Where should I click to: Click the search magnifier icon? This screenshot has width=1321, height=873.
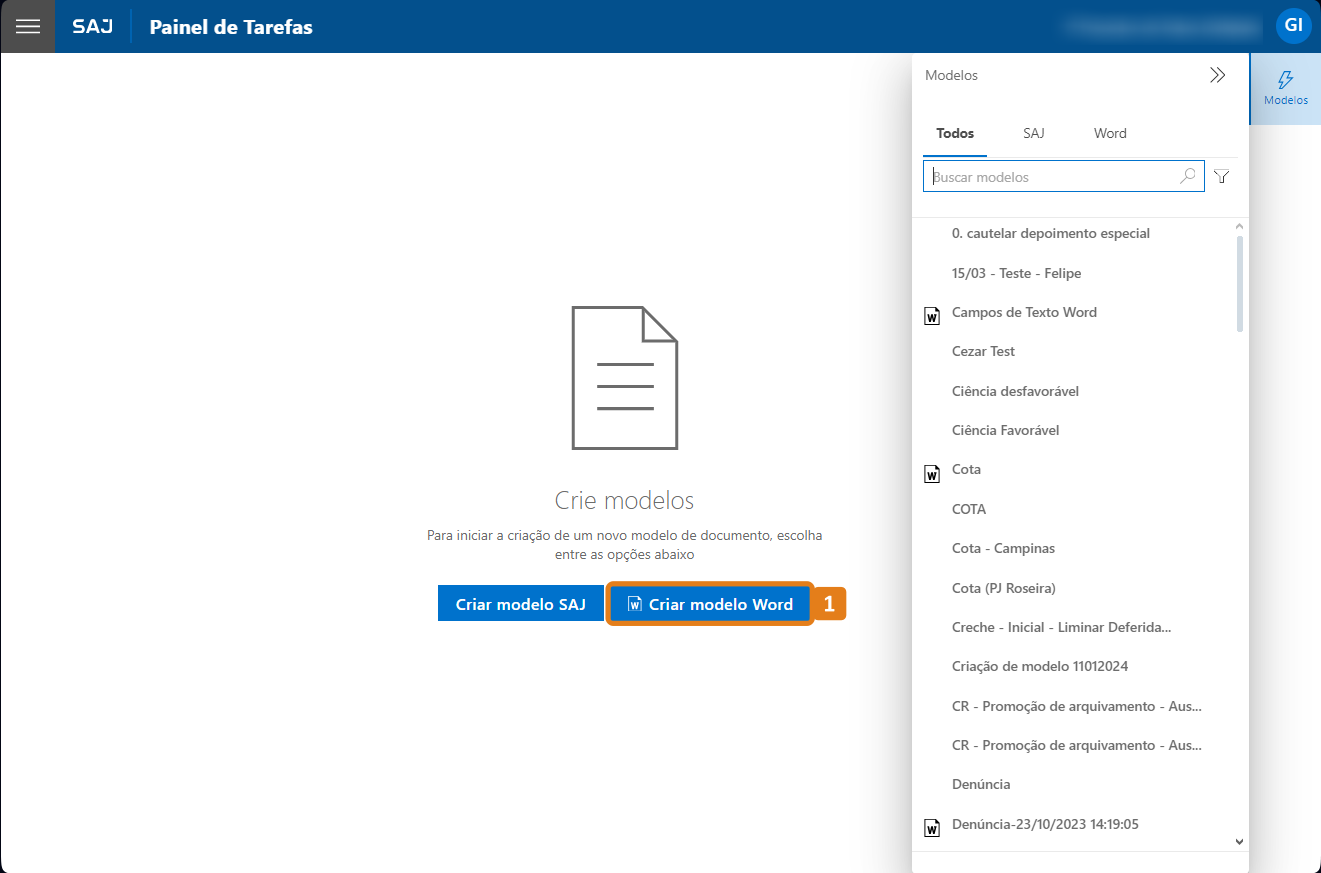click(x=1187, y=176)
